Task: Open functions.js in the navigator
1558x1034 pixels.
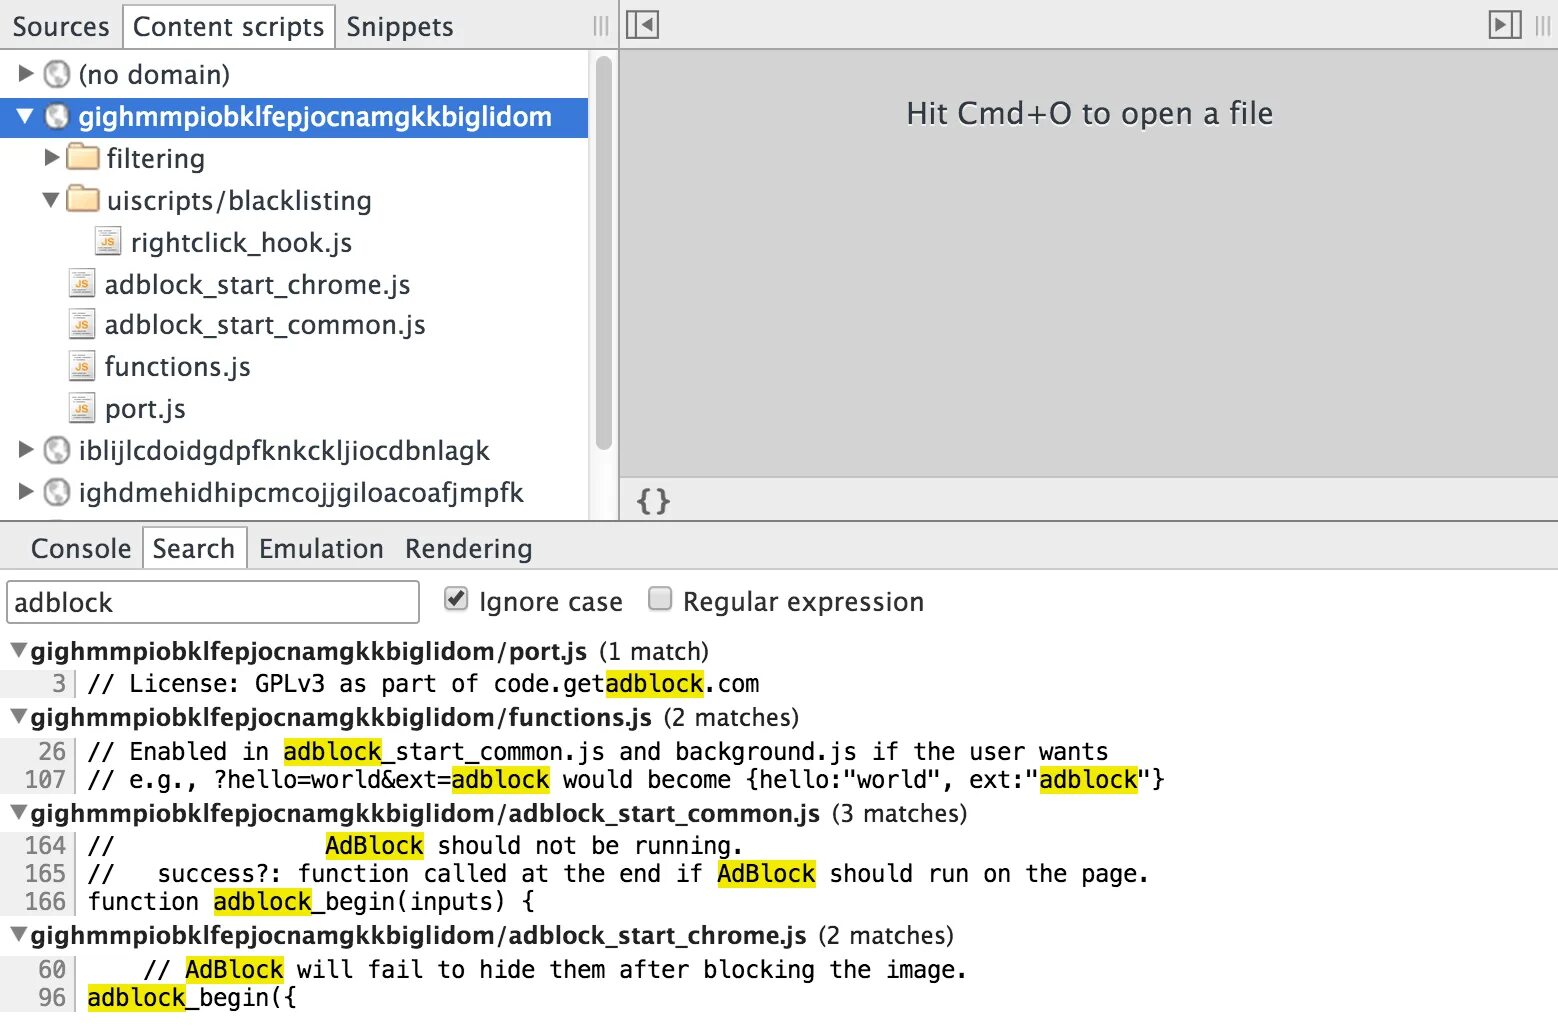Action: tap(177, 367)
